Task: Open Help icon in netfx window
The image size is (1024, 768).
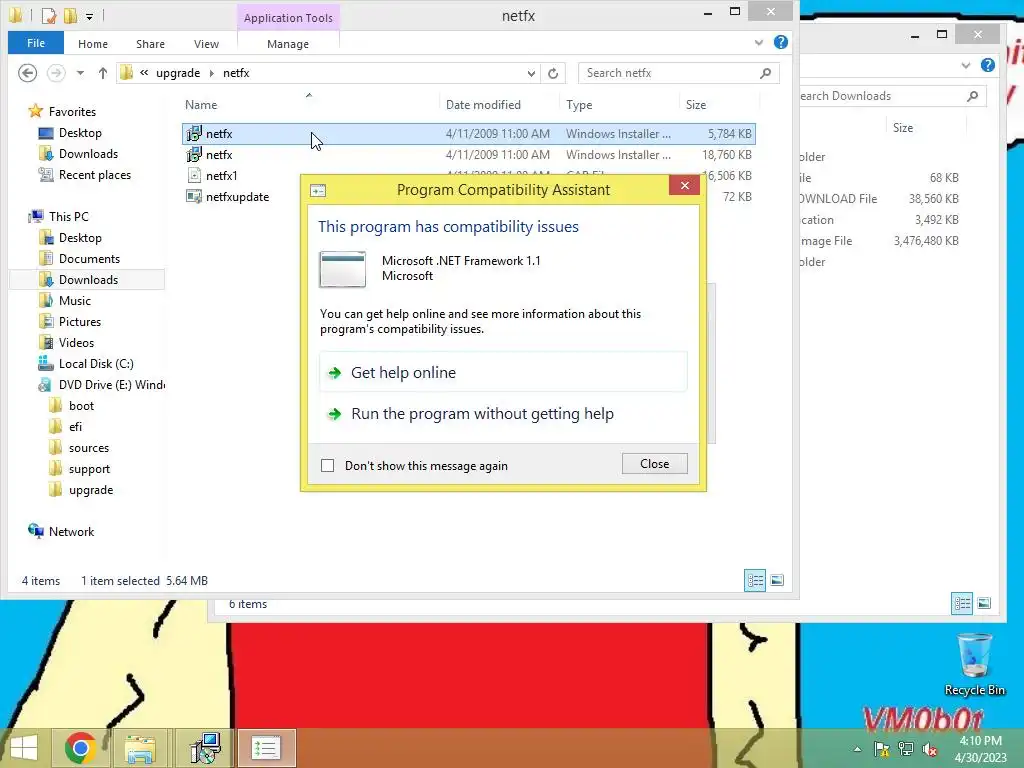Action: click(780, 42)
